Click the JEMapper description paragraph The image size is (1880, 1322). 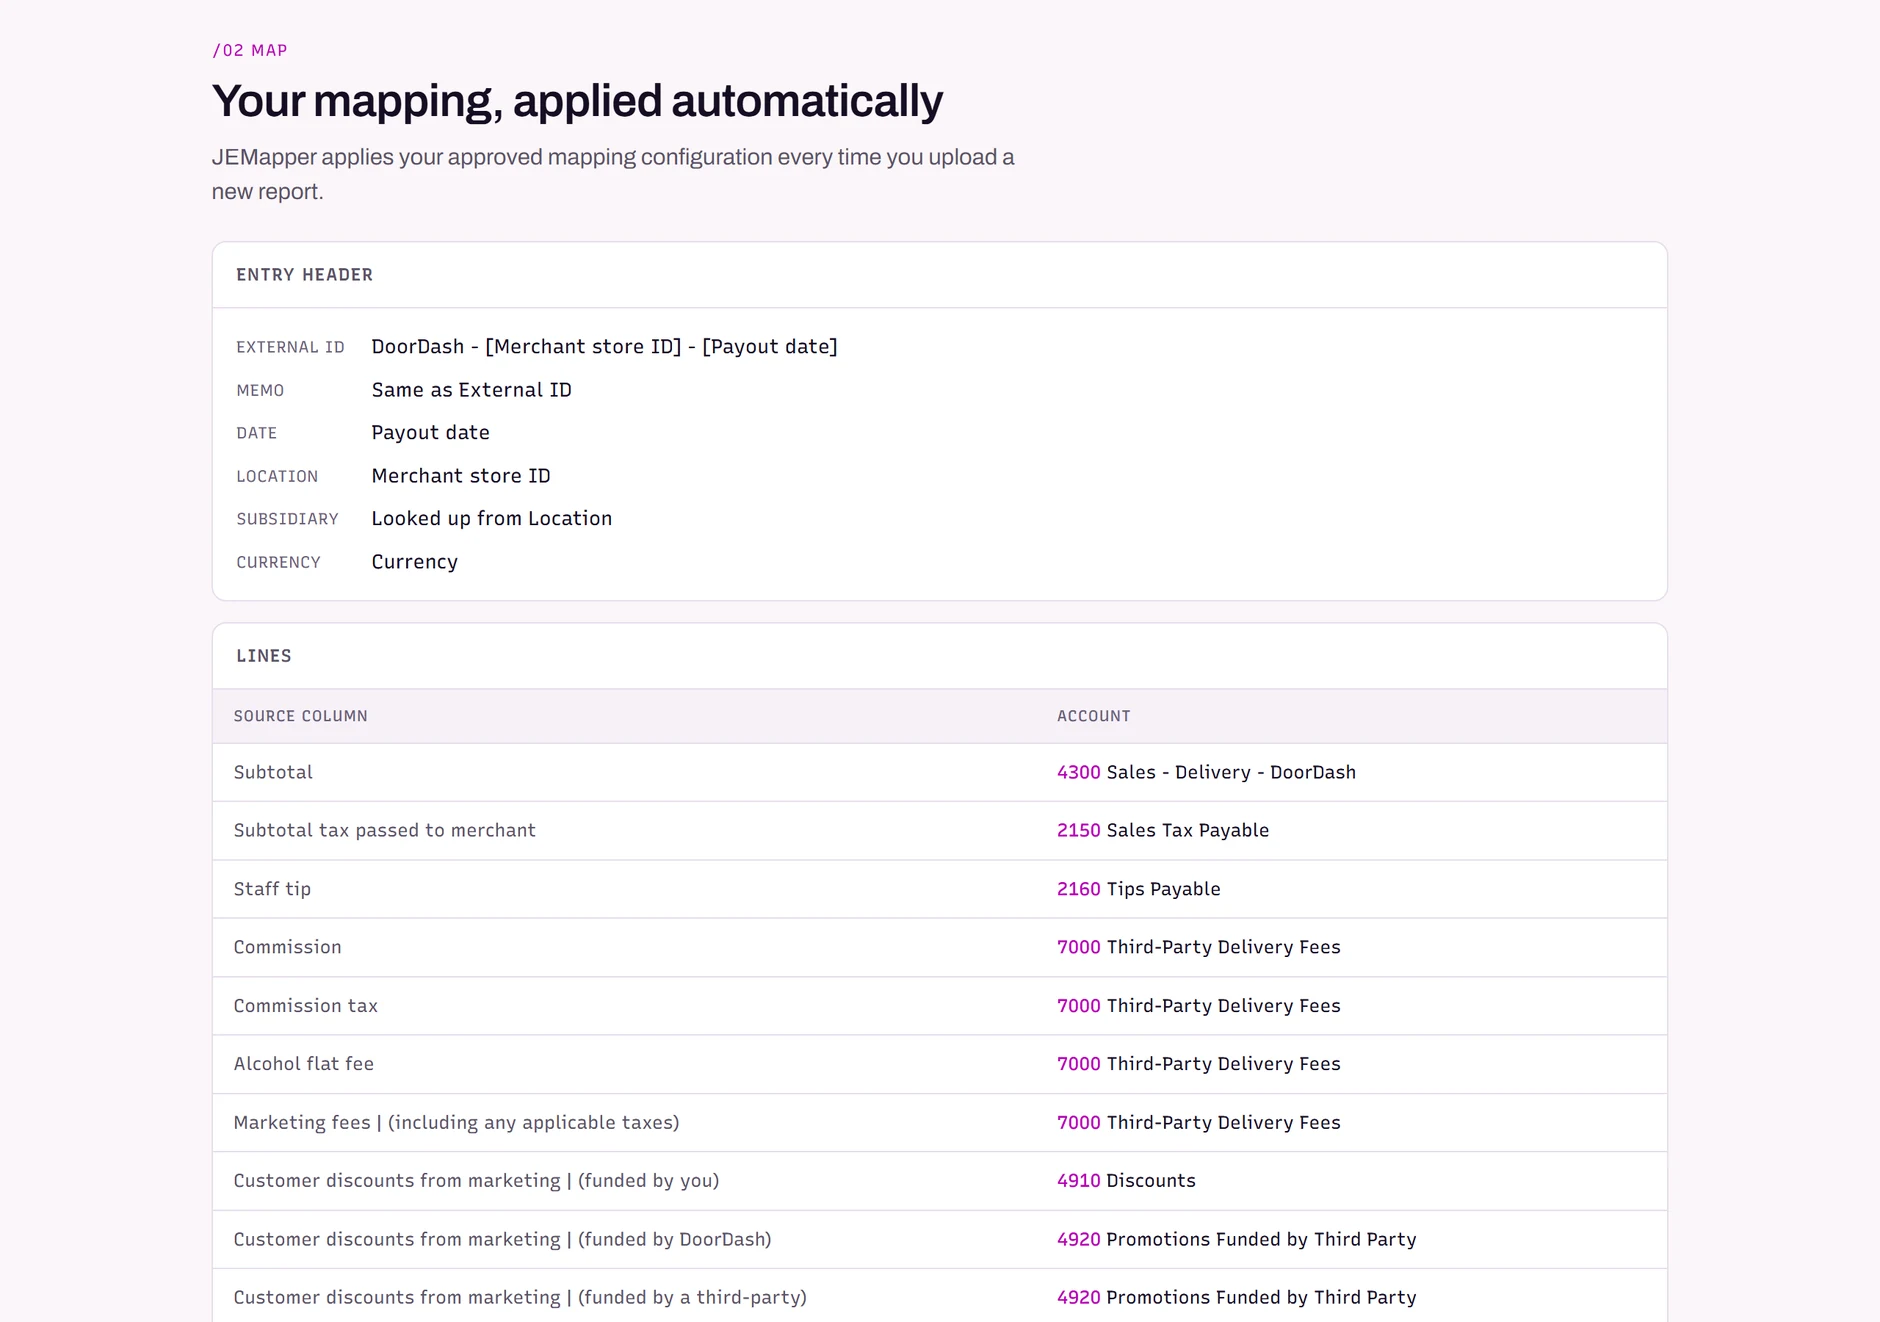pyautogui.click(x=613, y=174)
